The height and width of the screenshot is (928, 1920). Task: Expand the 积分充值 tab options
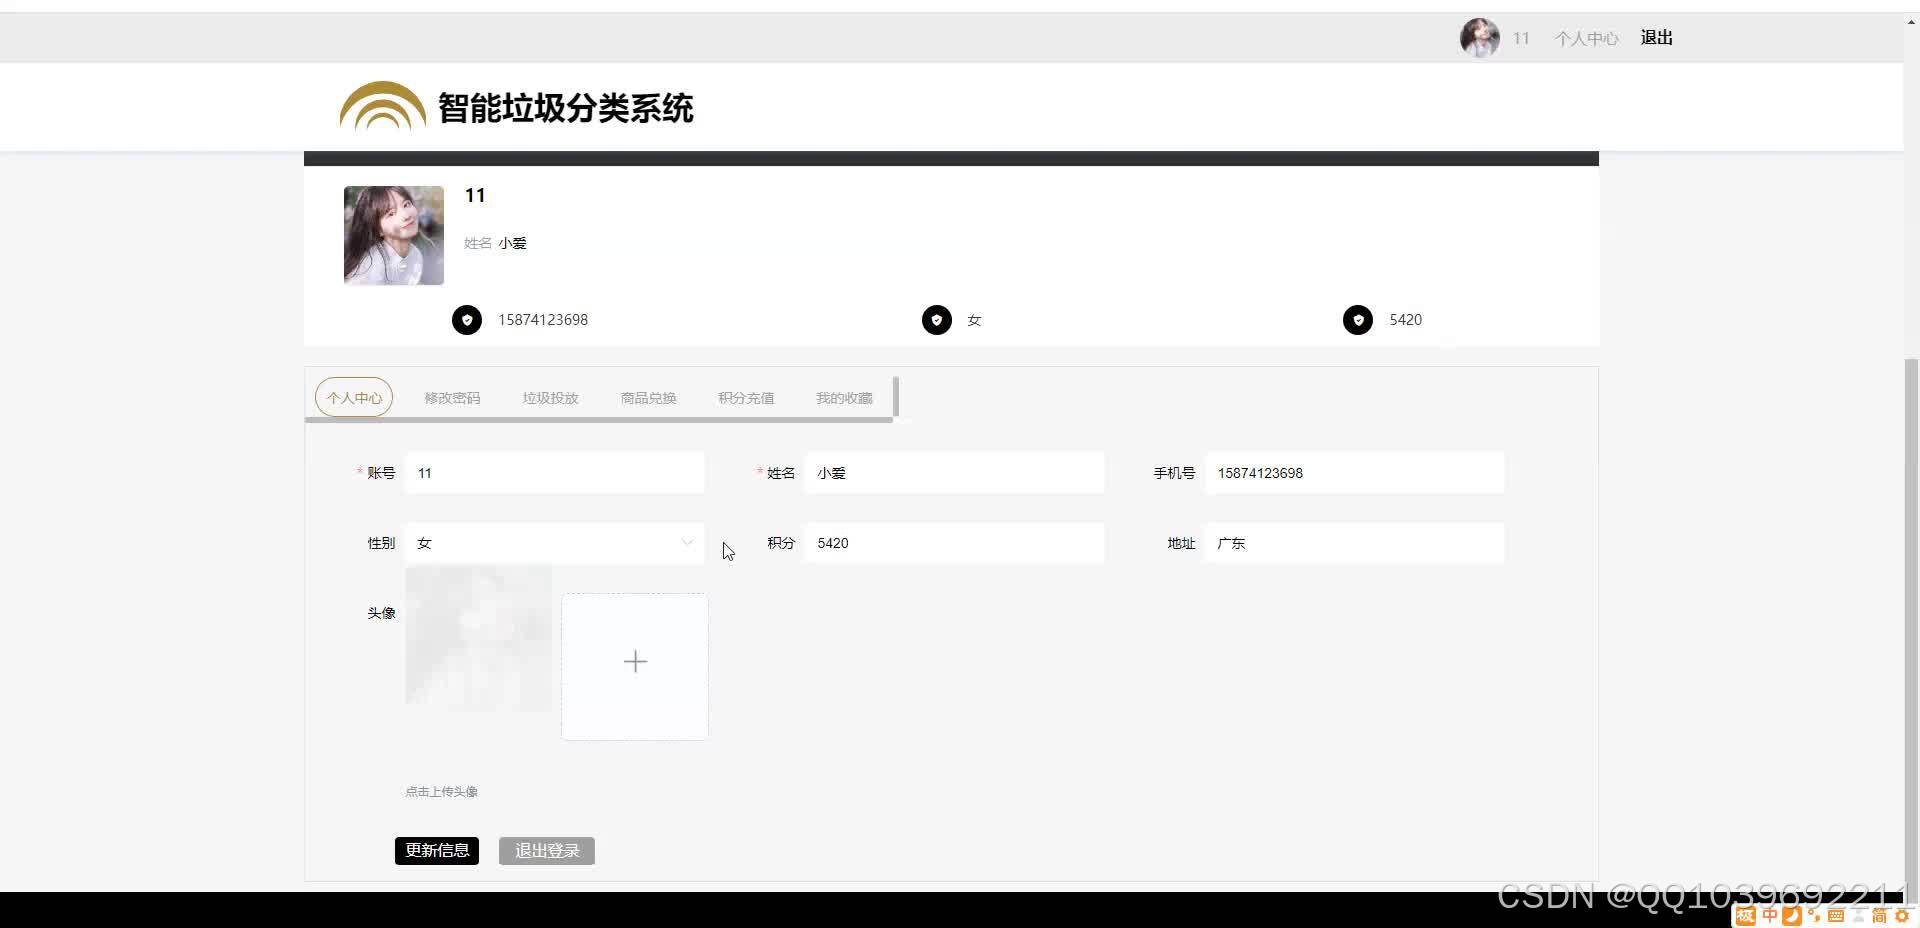(x=745, y=397)
